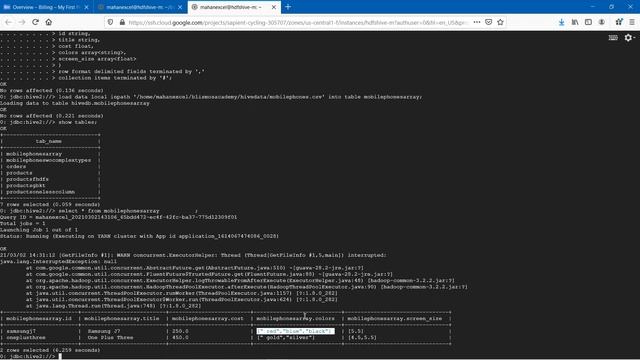View site security padlock information
Image resolution: width=640 pixels, height=360 pixels.
pos(122,22)
